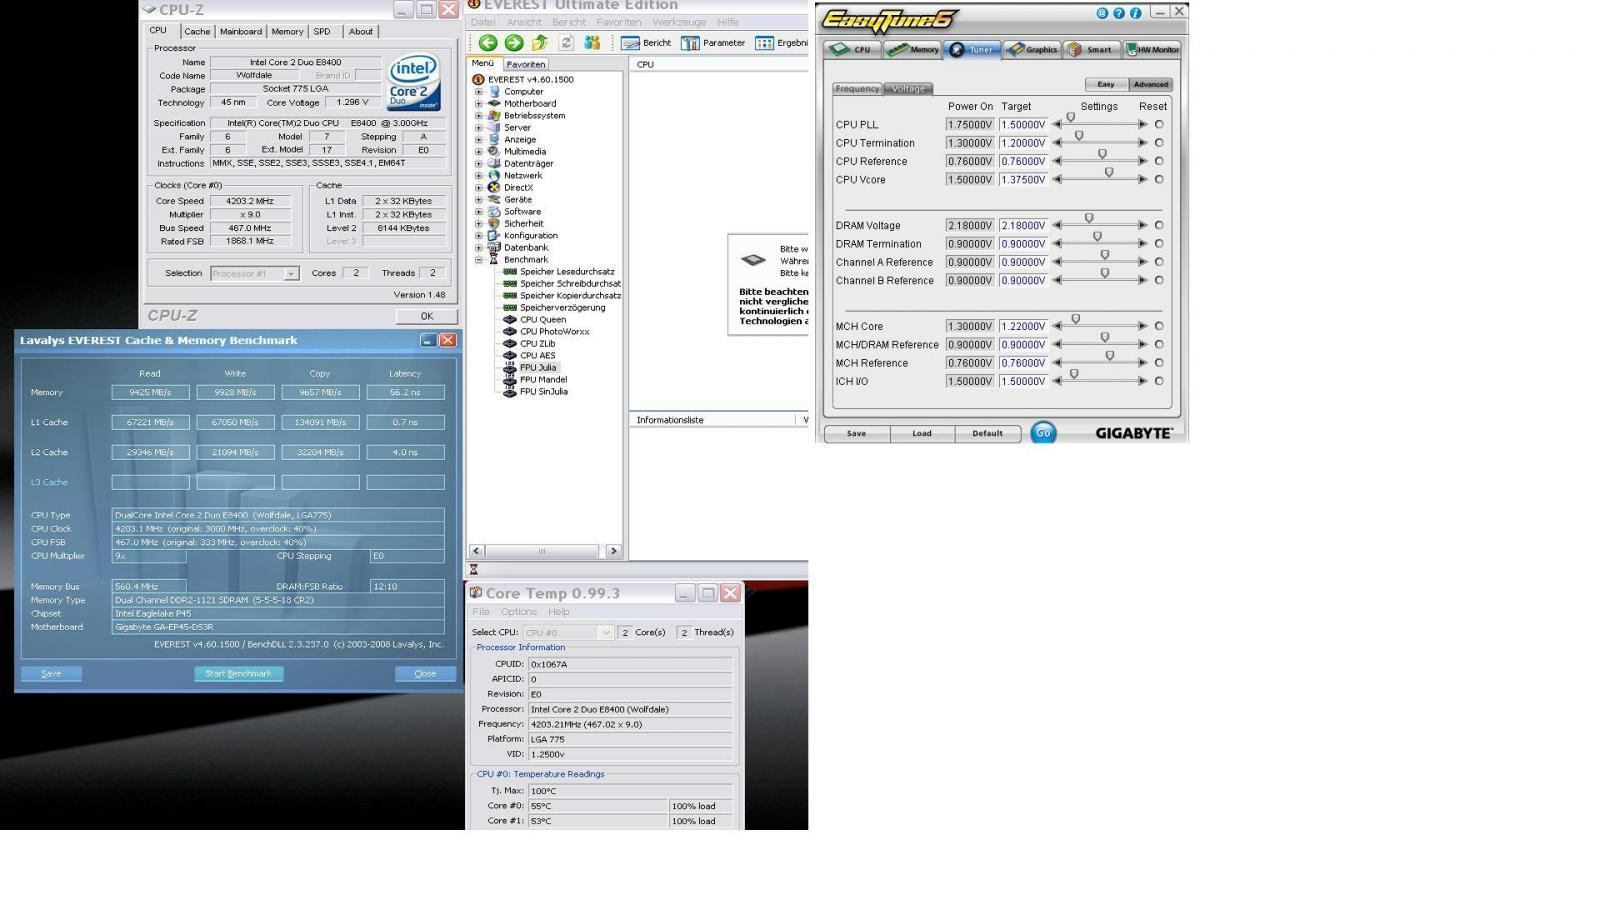Switch to the SPD tab in CPU-Z
The width and height of the screenshot is (1600, 900).
(x=322, y=31)
